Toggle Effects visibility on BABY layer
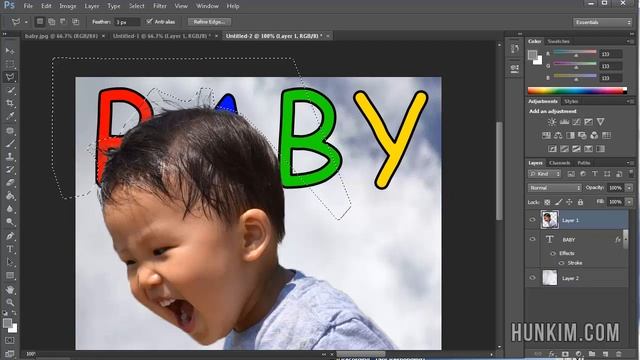The height and width of the screenshot is (360, 640). click(553, 253)
